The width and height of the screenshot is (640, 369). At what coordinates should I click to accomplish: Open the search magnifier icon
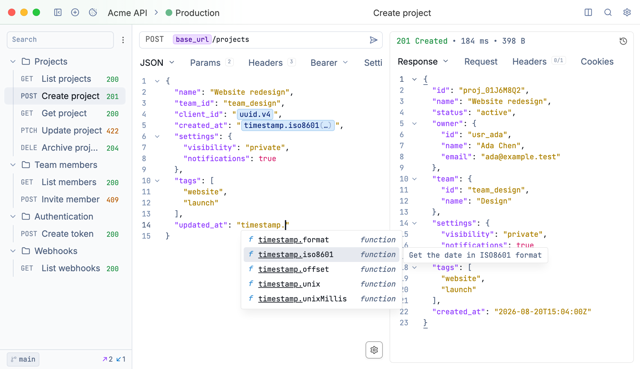608,13
